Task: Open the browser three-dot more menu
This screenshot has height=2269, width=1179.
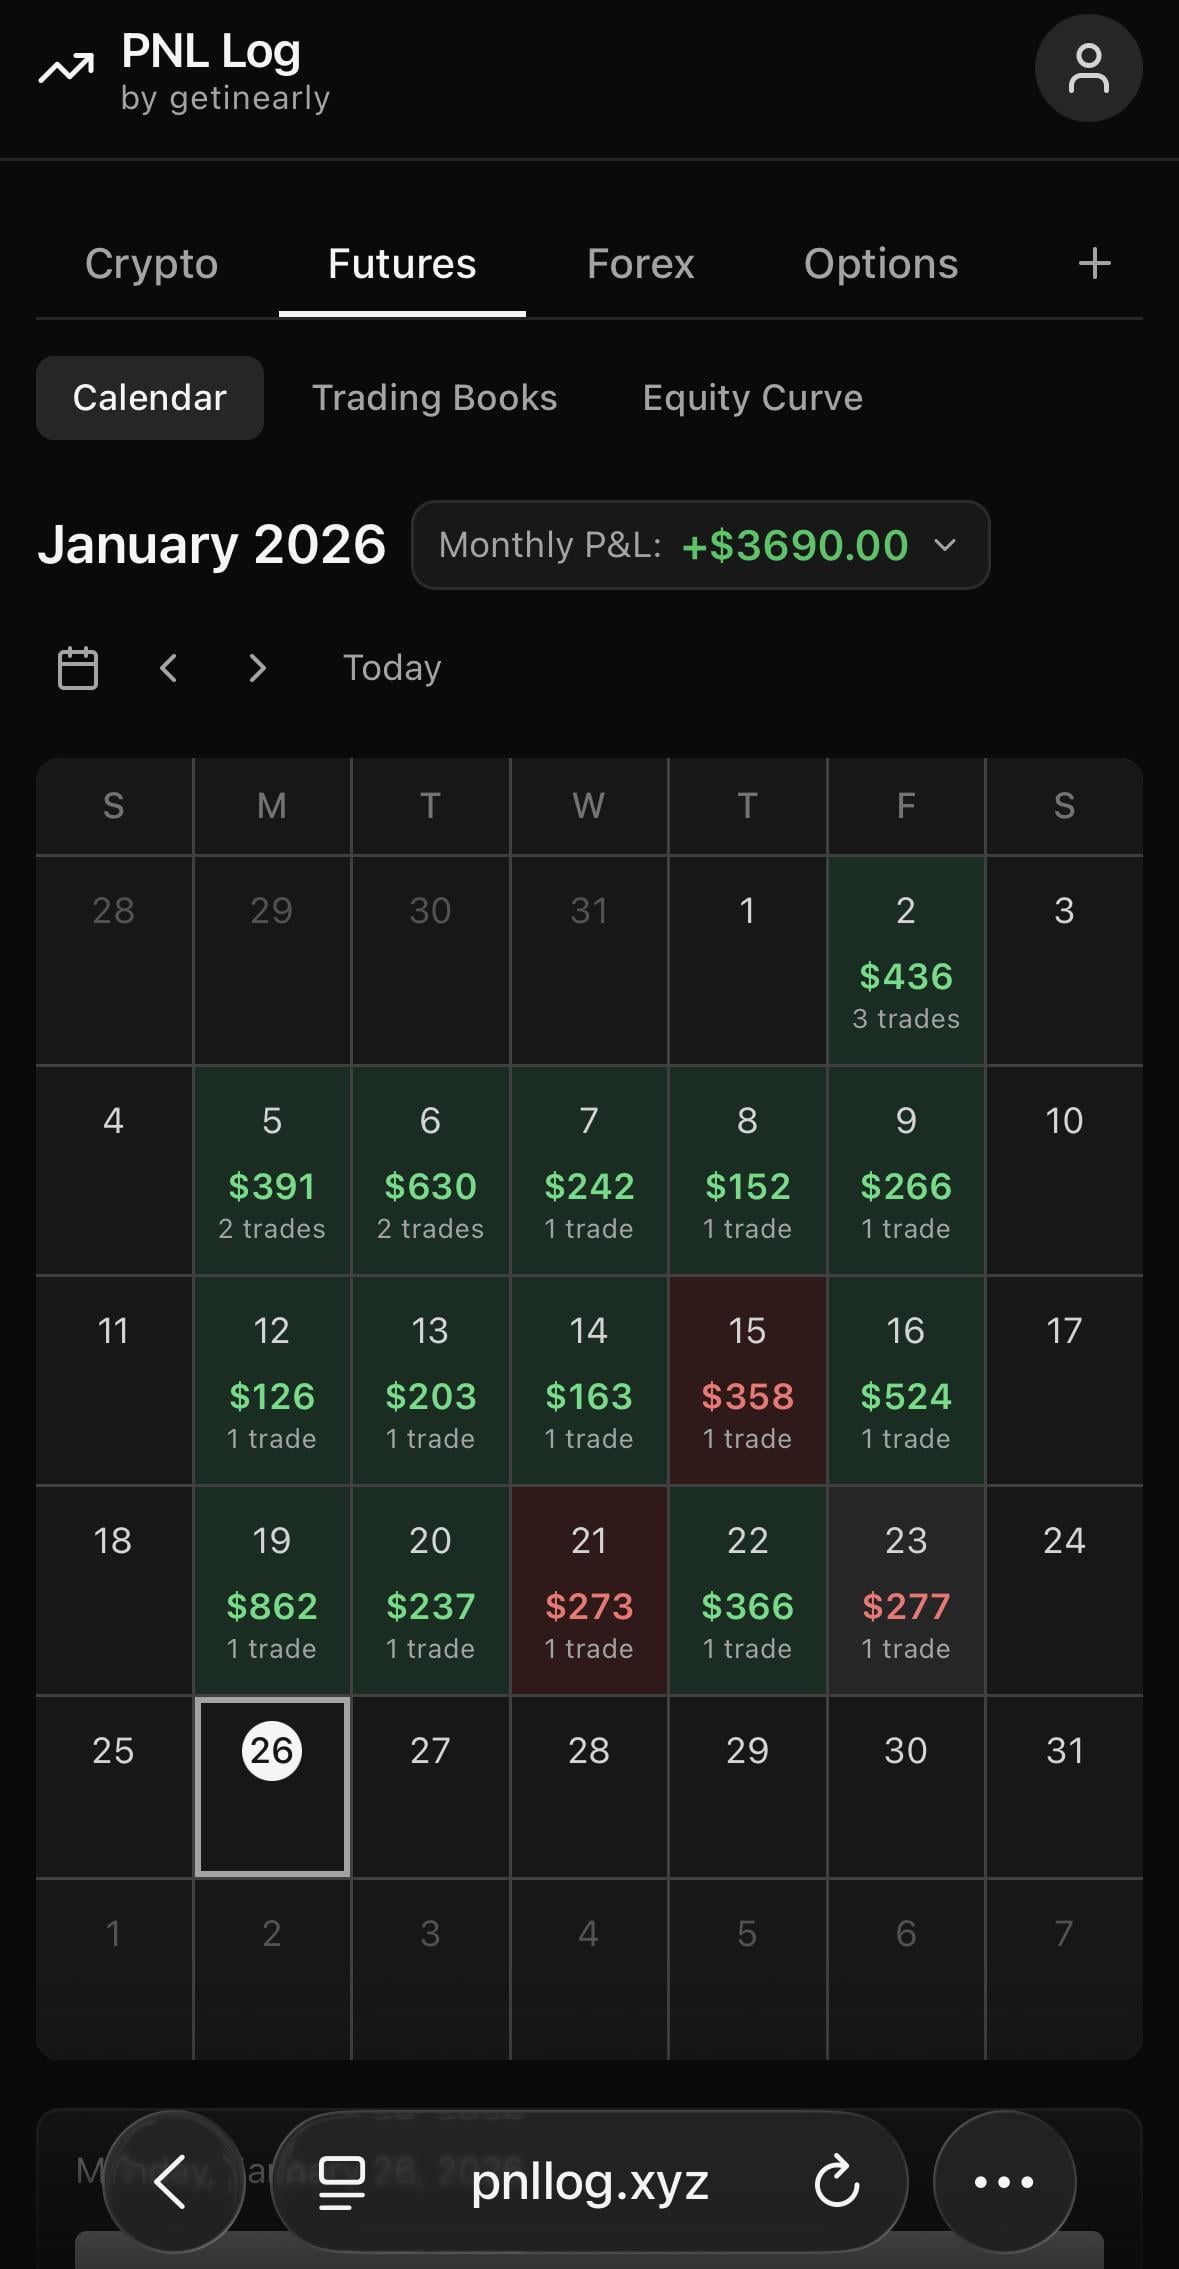Action: [x=1004, y=2181]
